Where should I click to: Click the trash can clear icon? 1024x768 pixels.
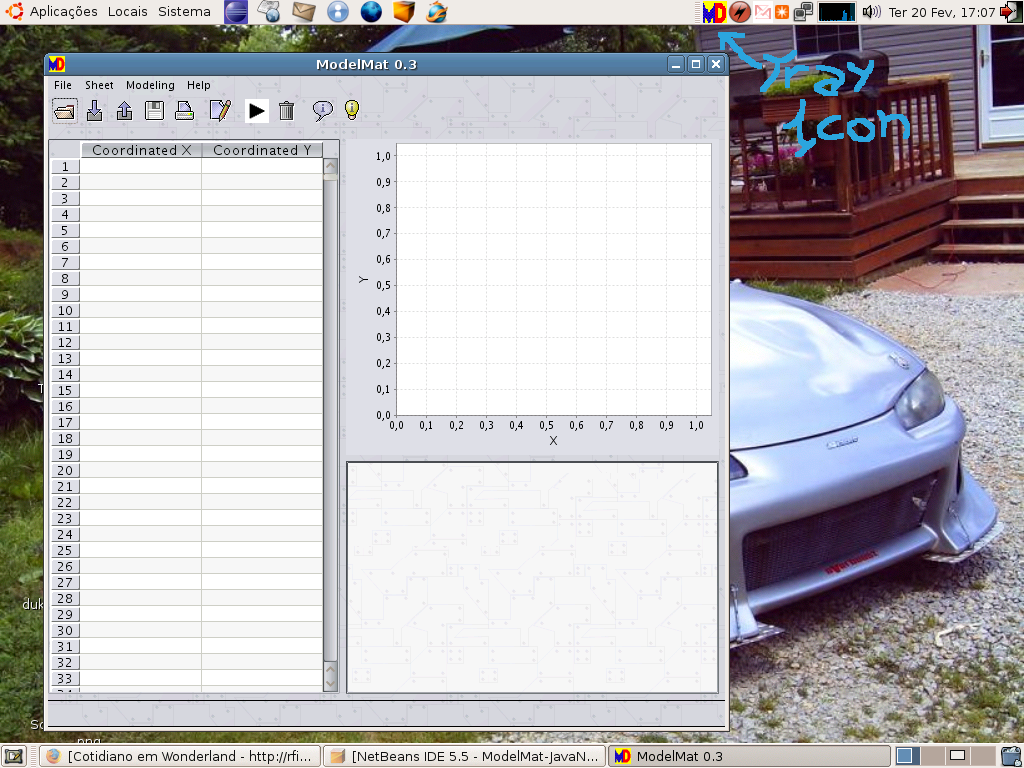[287, 111]
